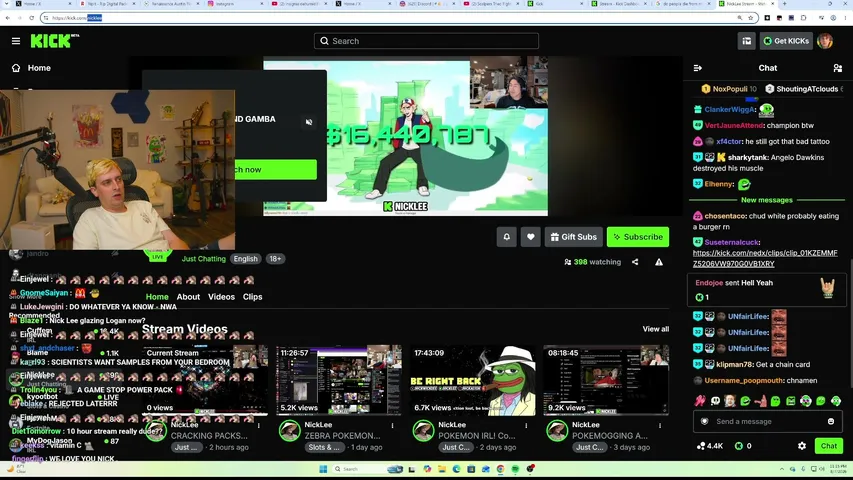Open the dashboard icon next to Get KICKs

click(x=746, y=41)
